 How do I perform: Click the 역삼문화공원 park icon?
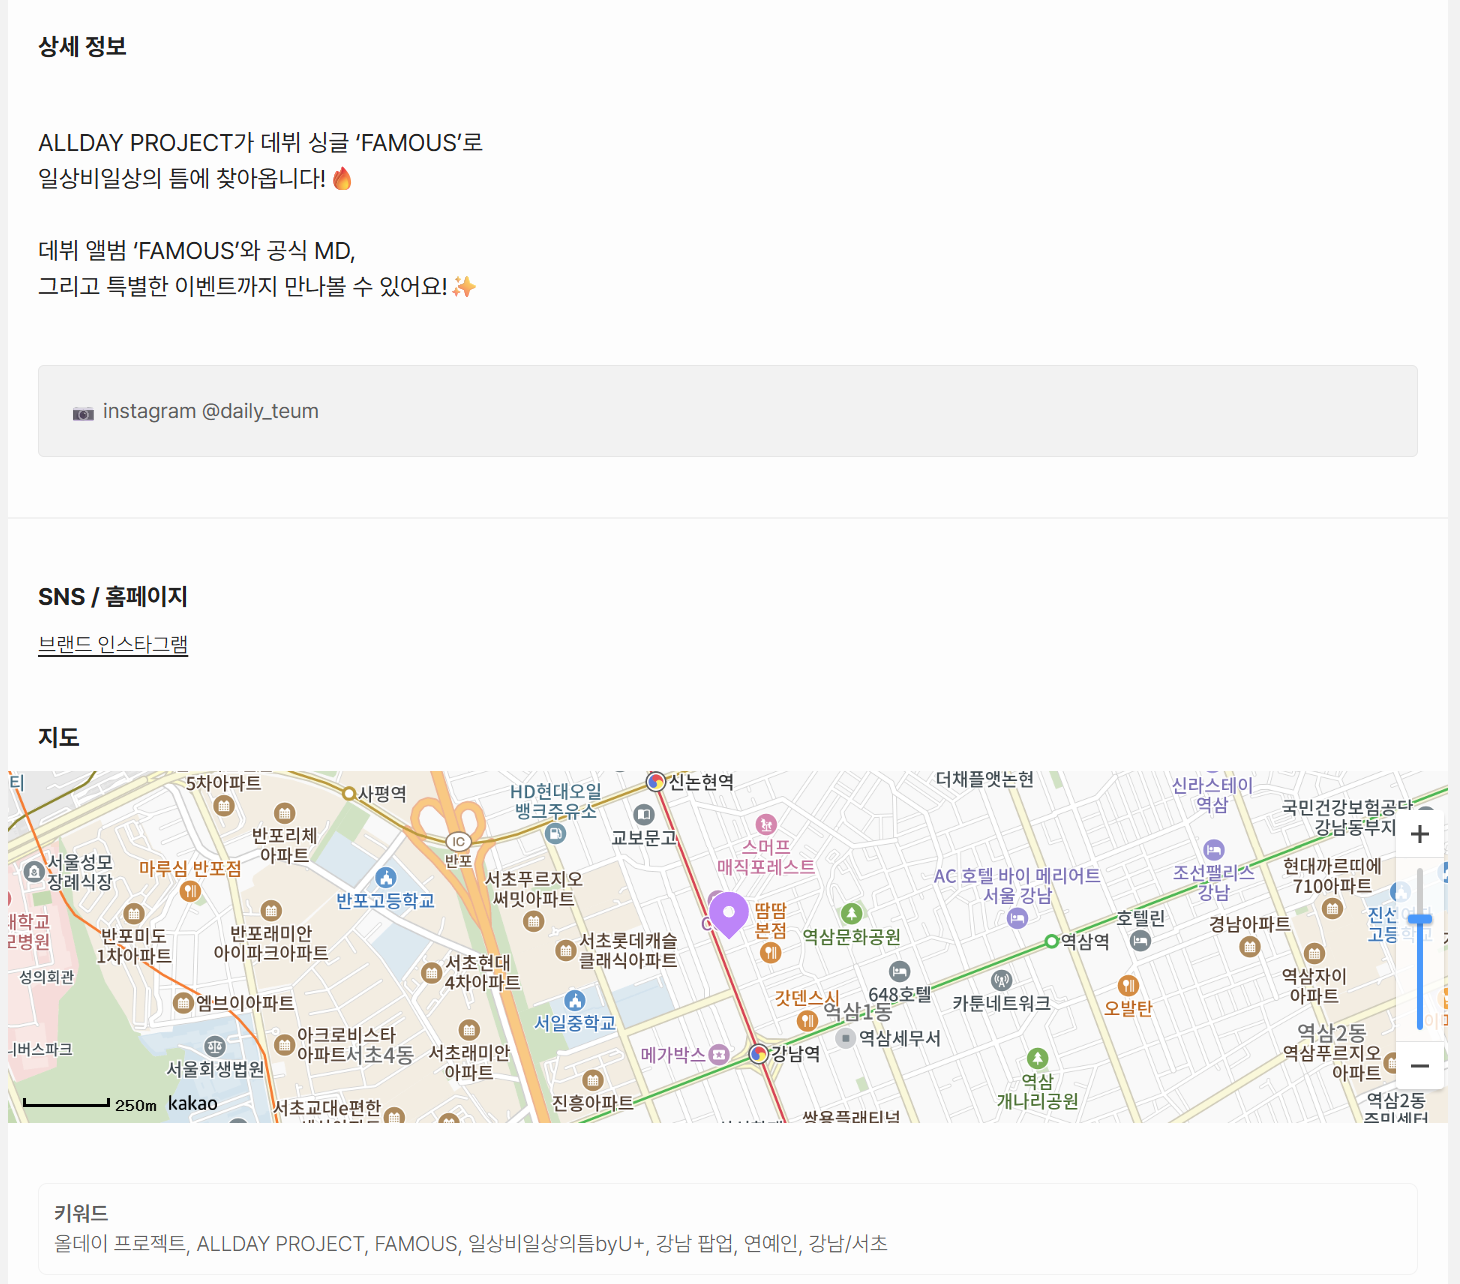point(851,913)
